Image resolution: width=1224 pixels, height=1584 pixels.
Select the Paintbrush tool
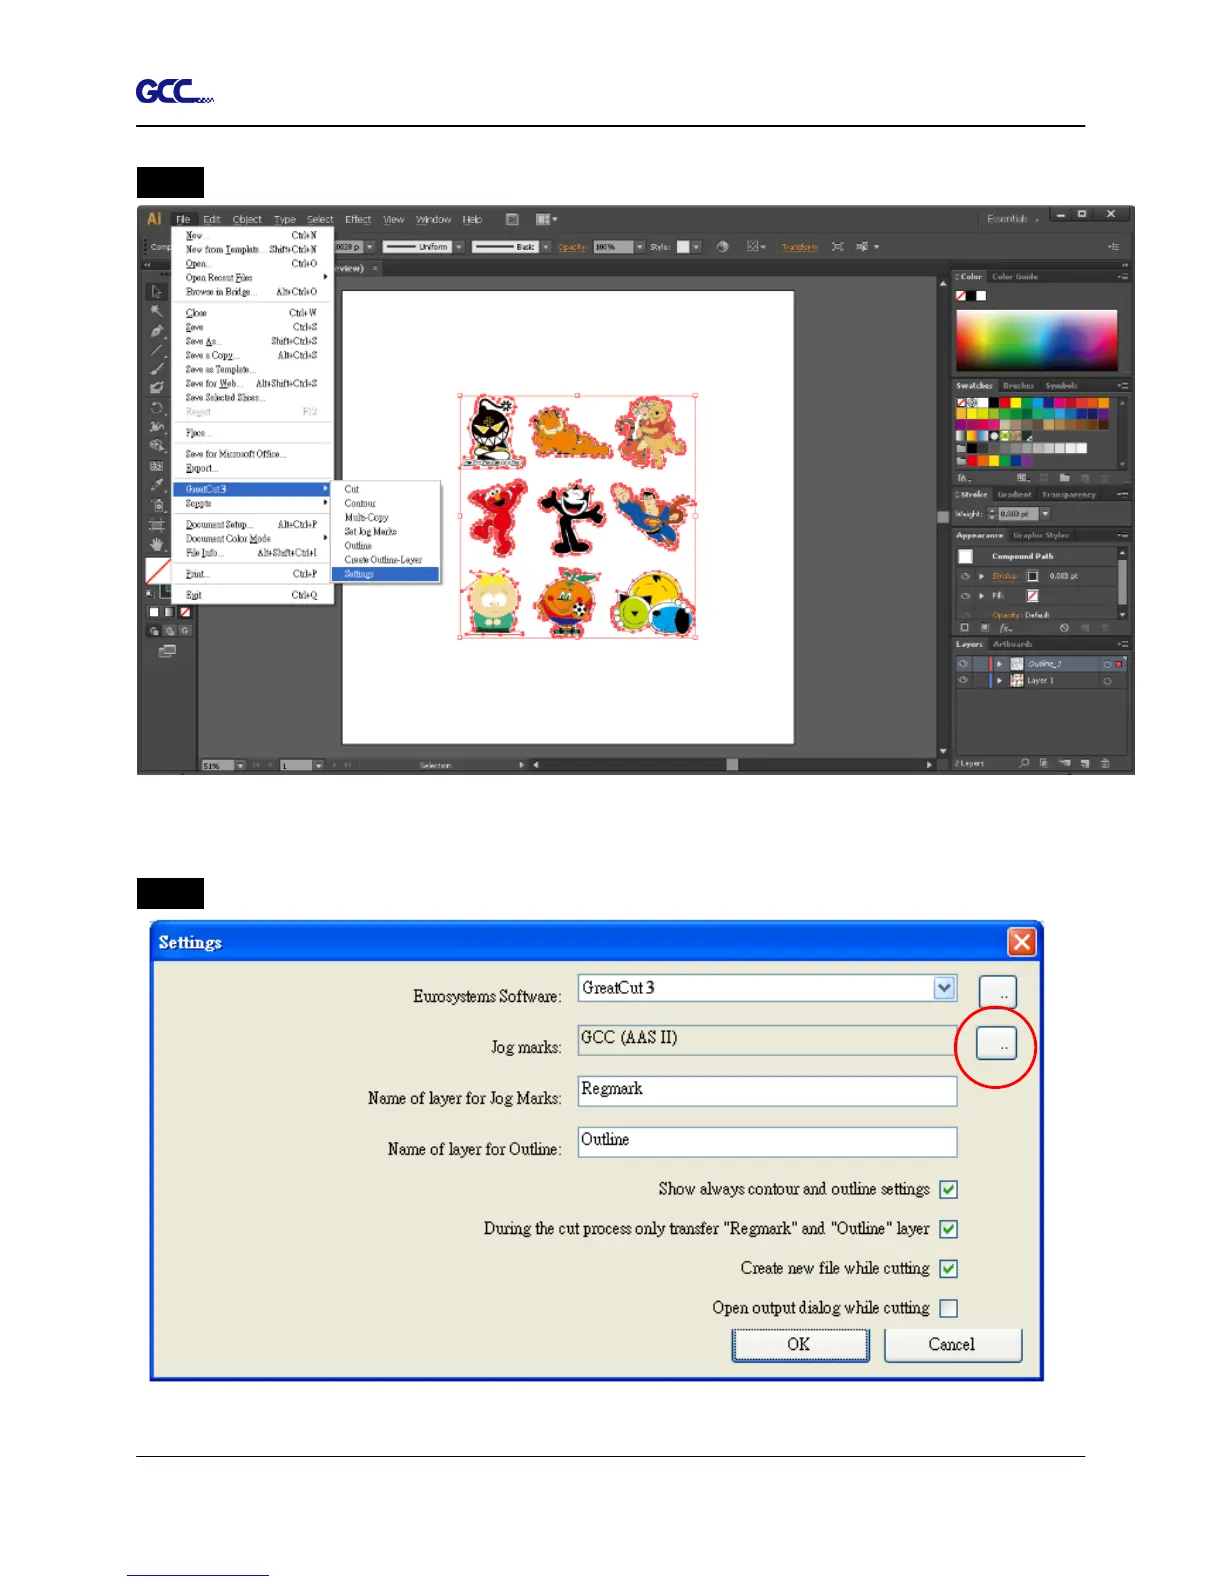point(156,369)
